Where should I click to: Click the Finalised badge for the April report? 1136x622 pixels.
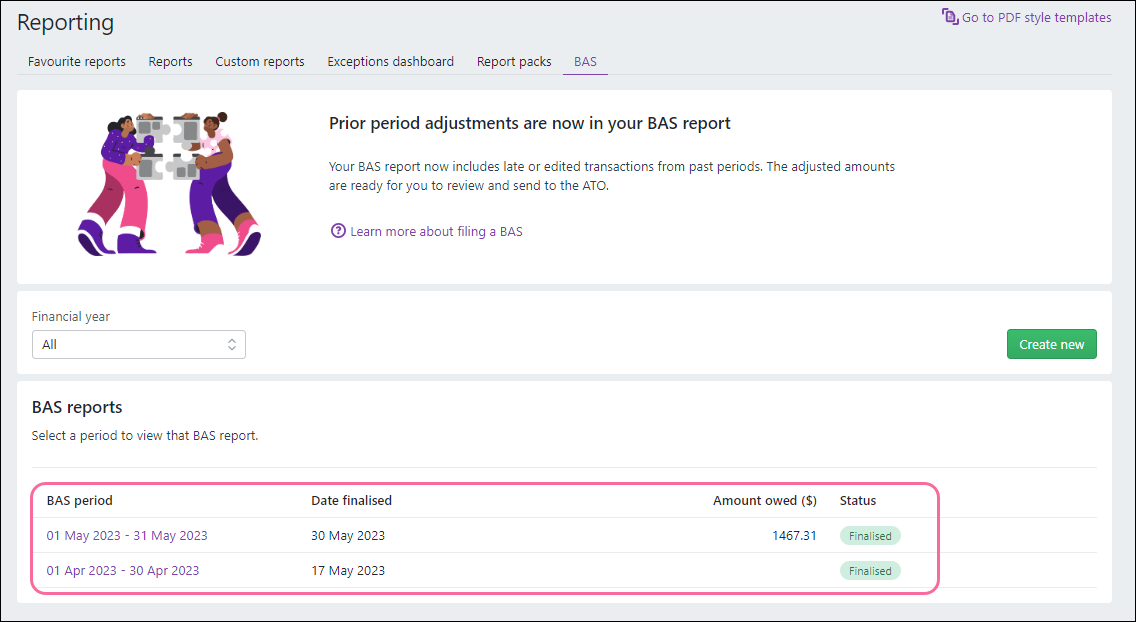(x=869, y=570)
